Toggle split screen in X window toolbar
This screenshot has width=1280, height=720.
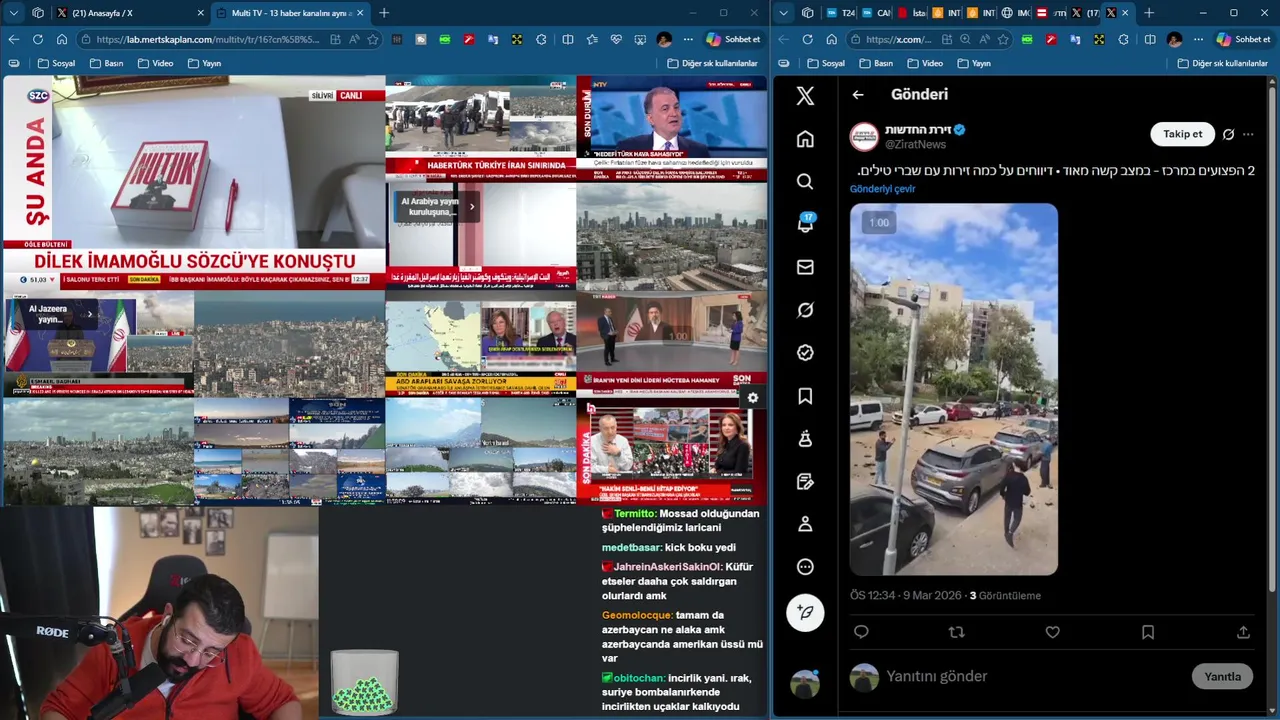1150,39
